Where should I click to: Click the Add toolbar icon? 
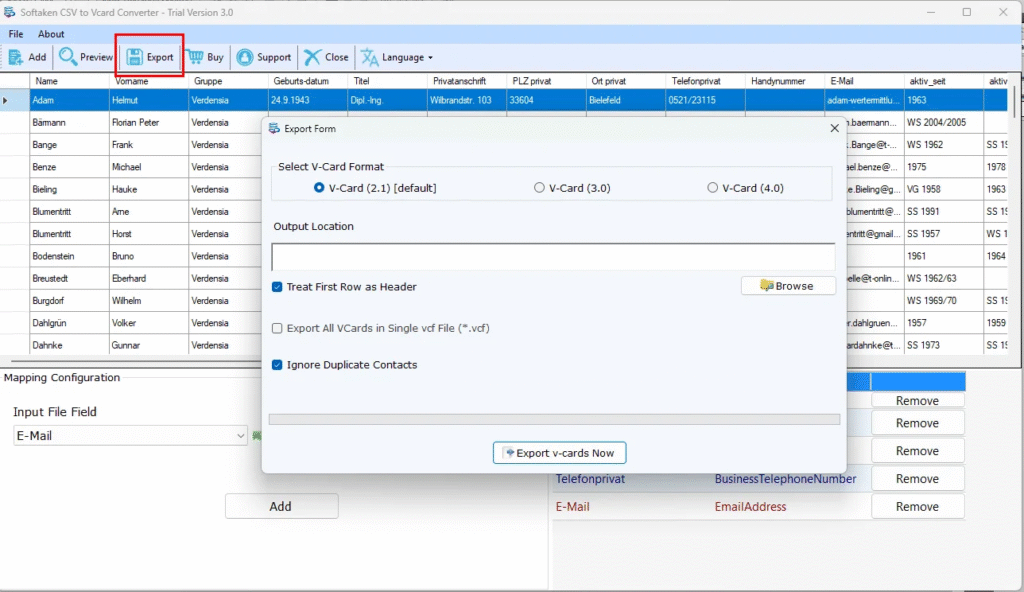pos(27,58)
